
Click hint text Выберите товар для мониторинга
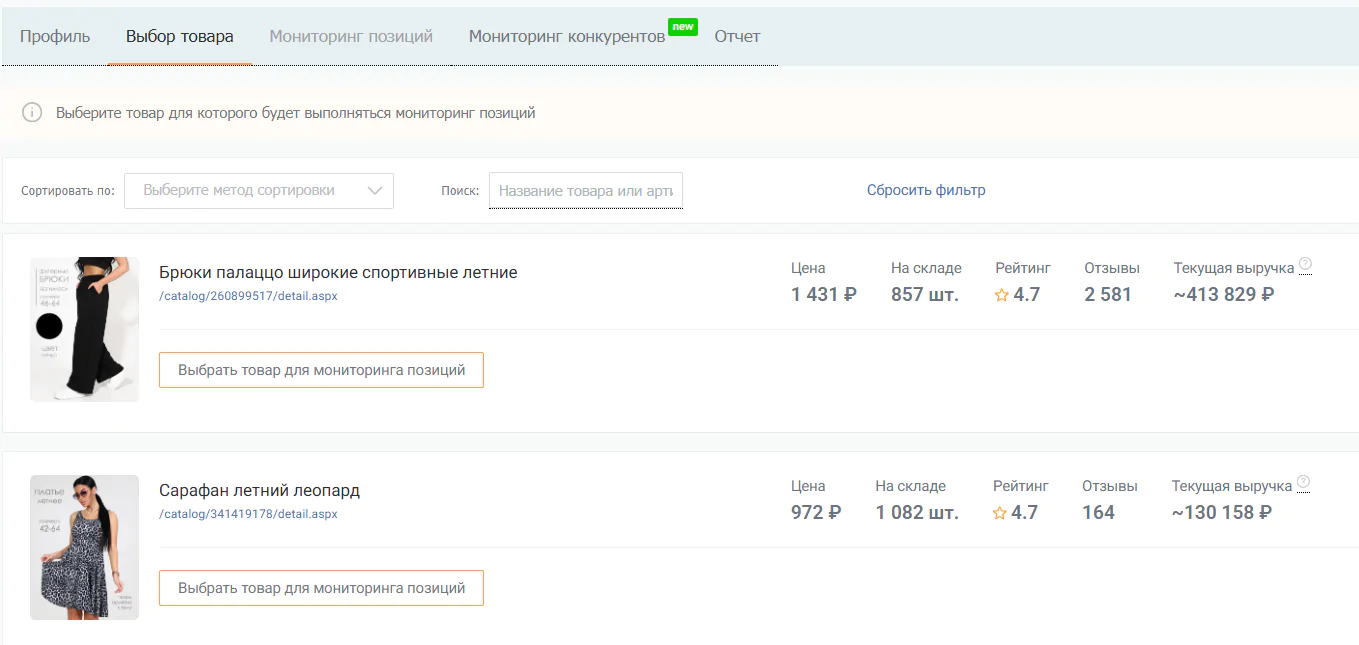(296, 113)
